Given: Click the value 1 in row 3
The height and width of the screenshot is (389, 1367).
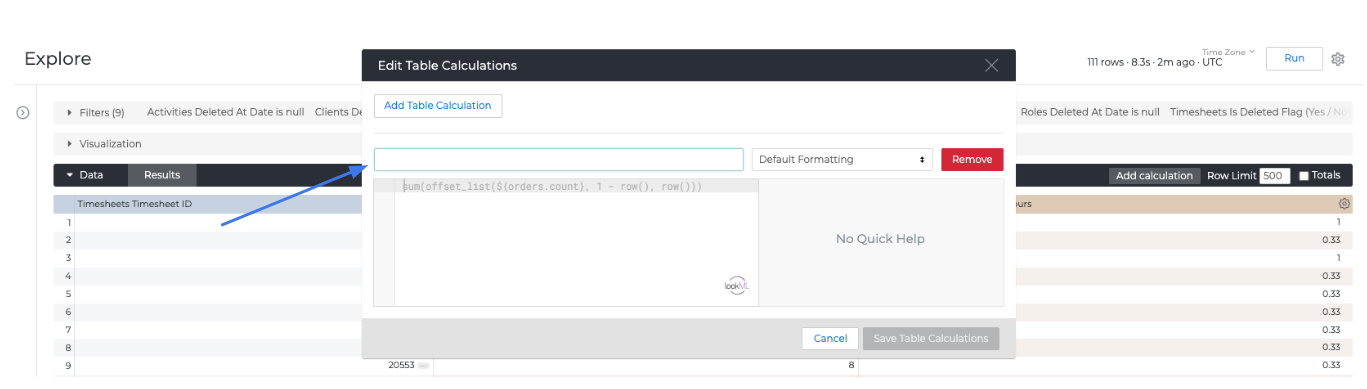Looking at the screenshot, I should pos(1337,258).
